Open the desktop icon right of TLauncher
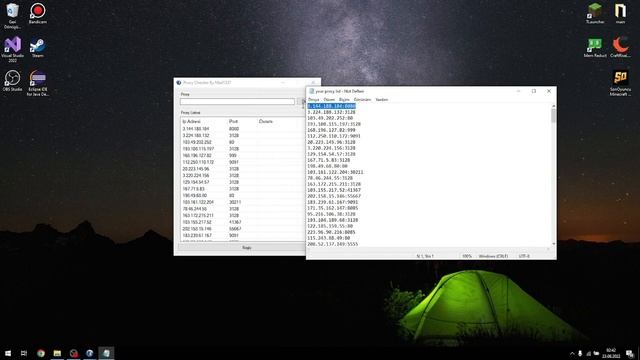 620,13
